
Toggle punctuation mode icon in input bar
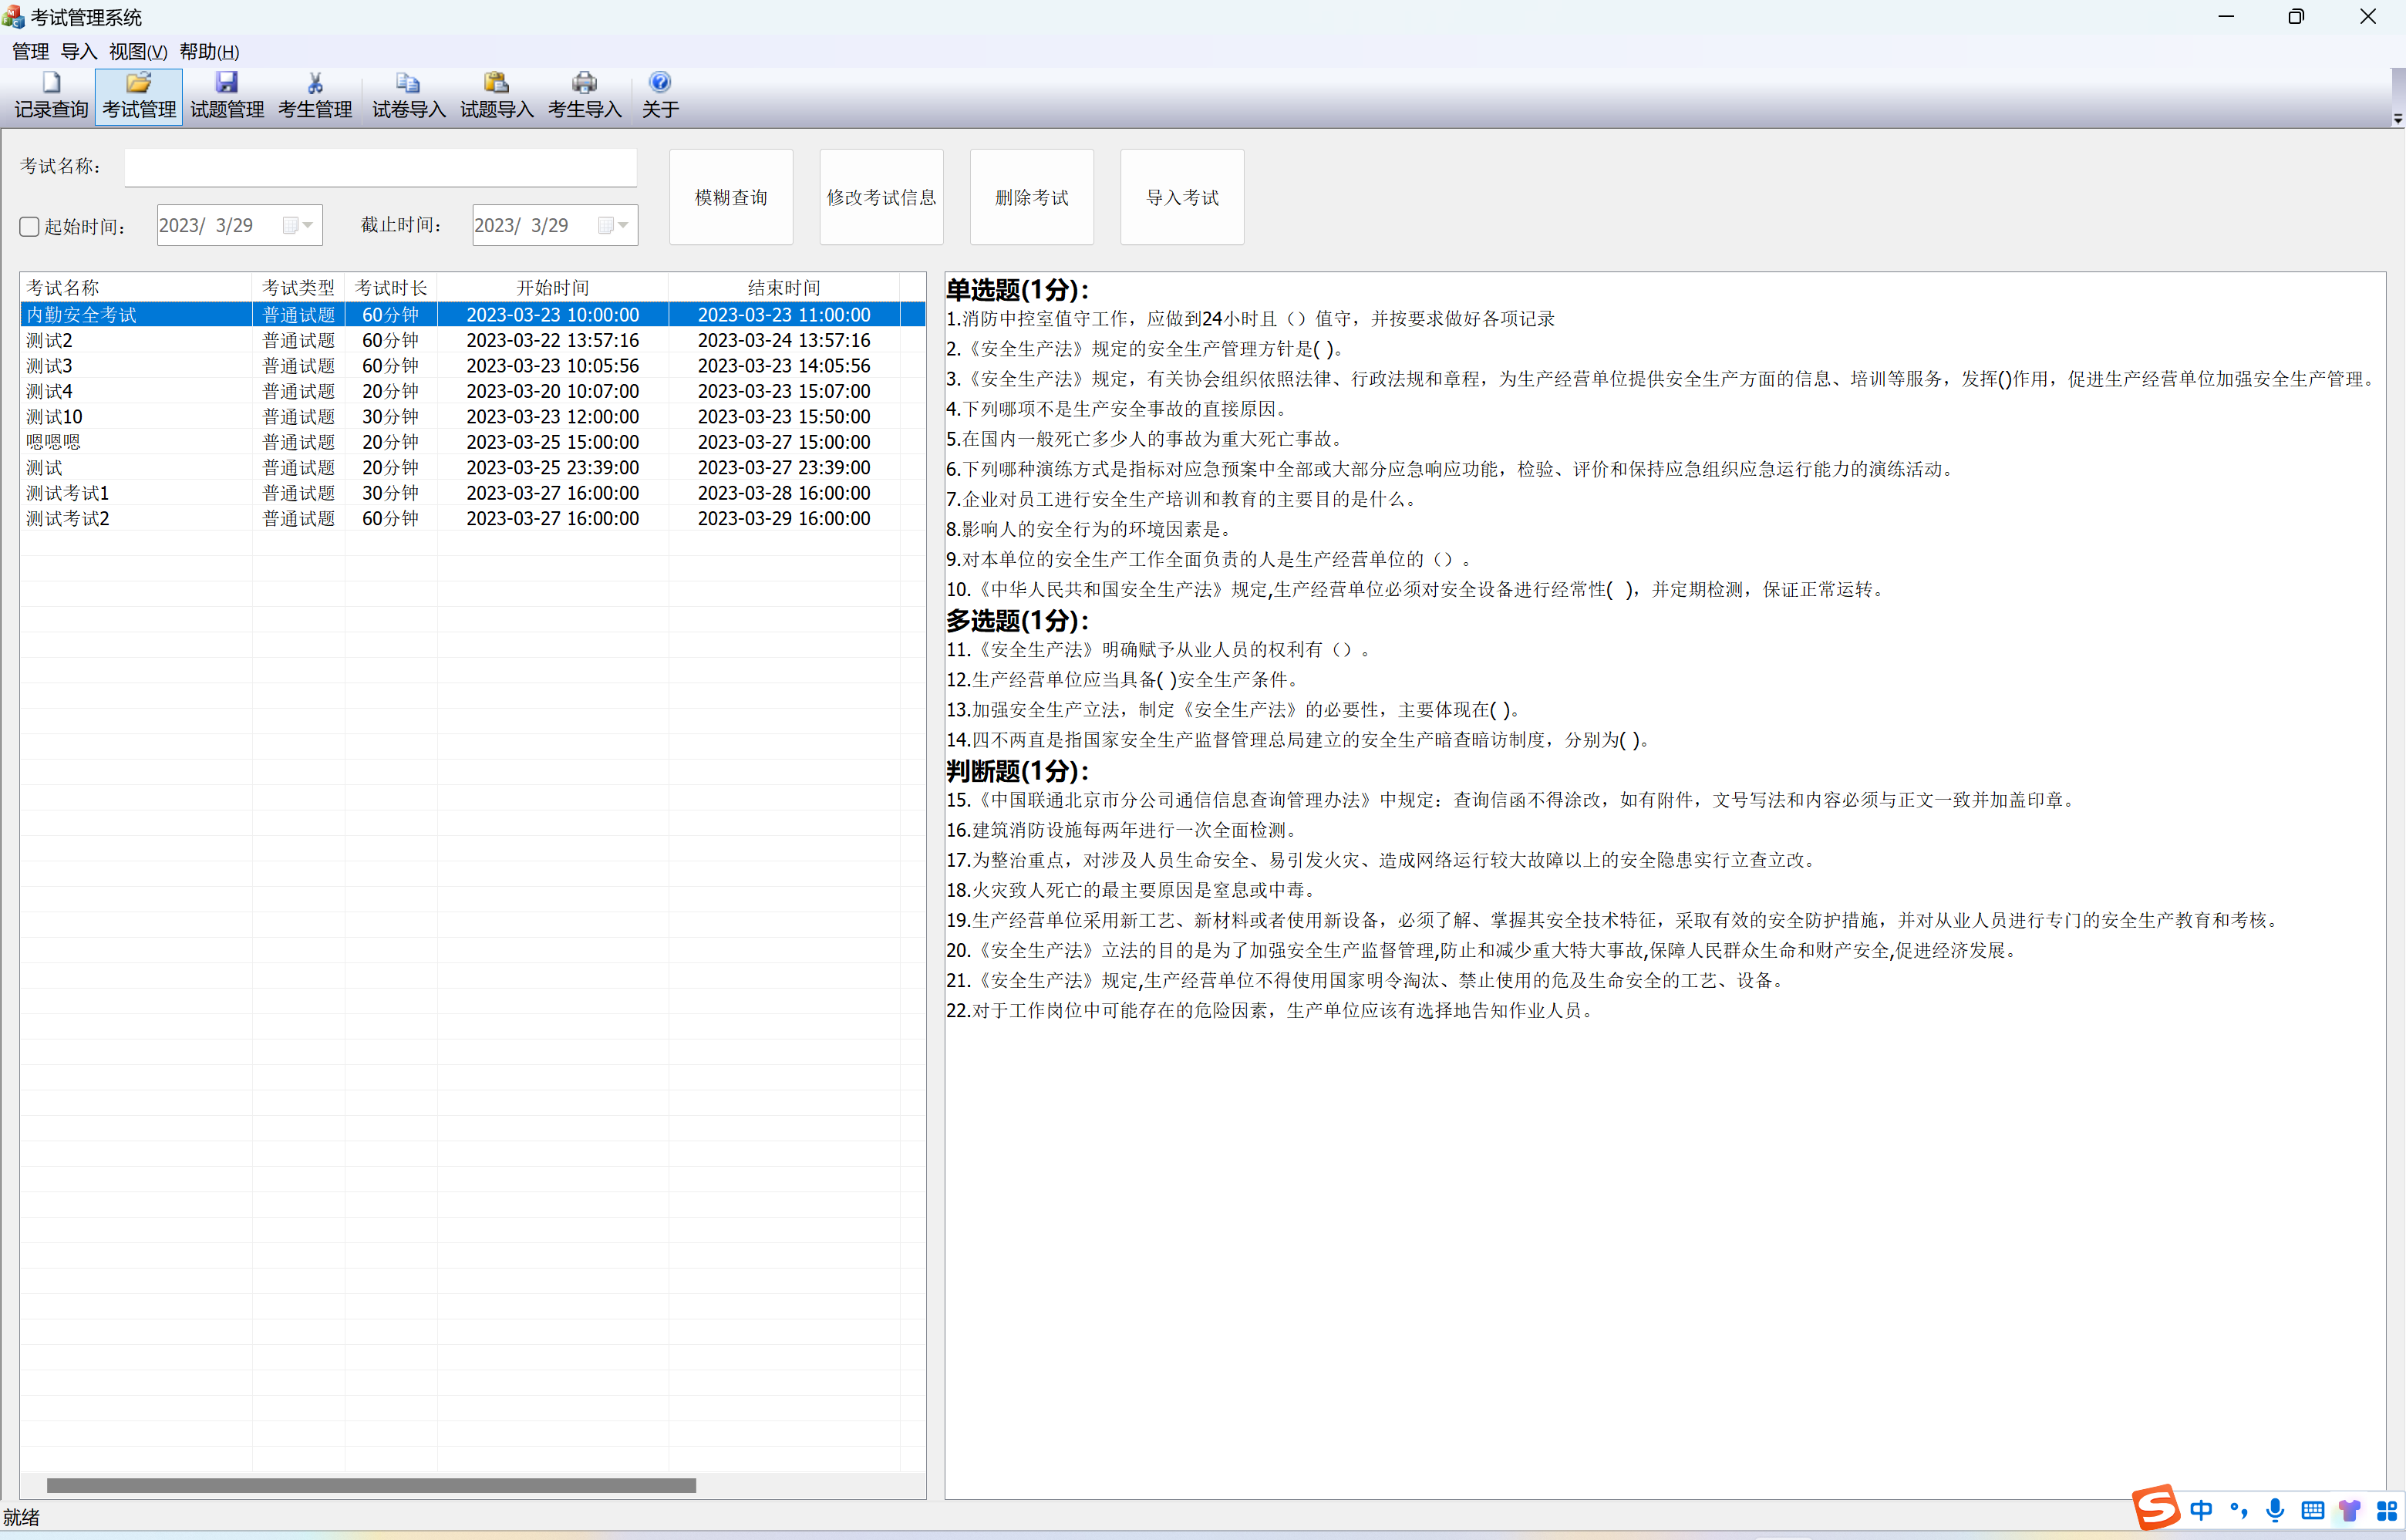(2239, 1510)
